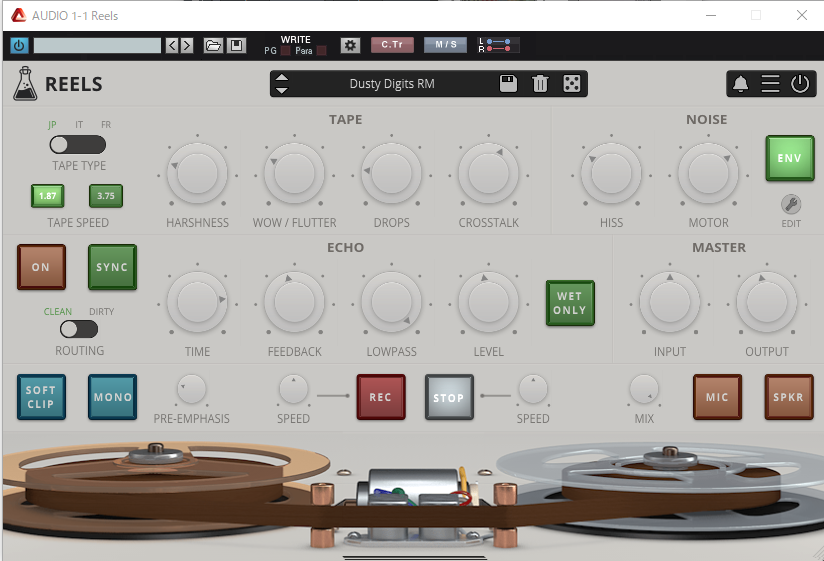This screenshot has width=824, height=561.
Task: Click the floppy disk save icon in host bar
Action: [236, 46]
